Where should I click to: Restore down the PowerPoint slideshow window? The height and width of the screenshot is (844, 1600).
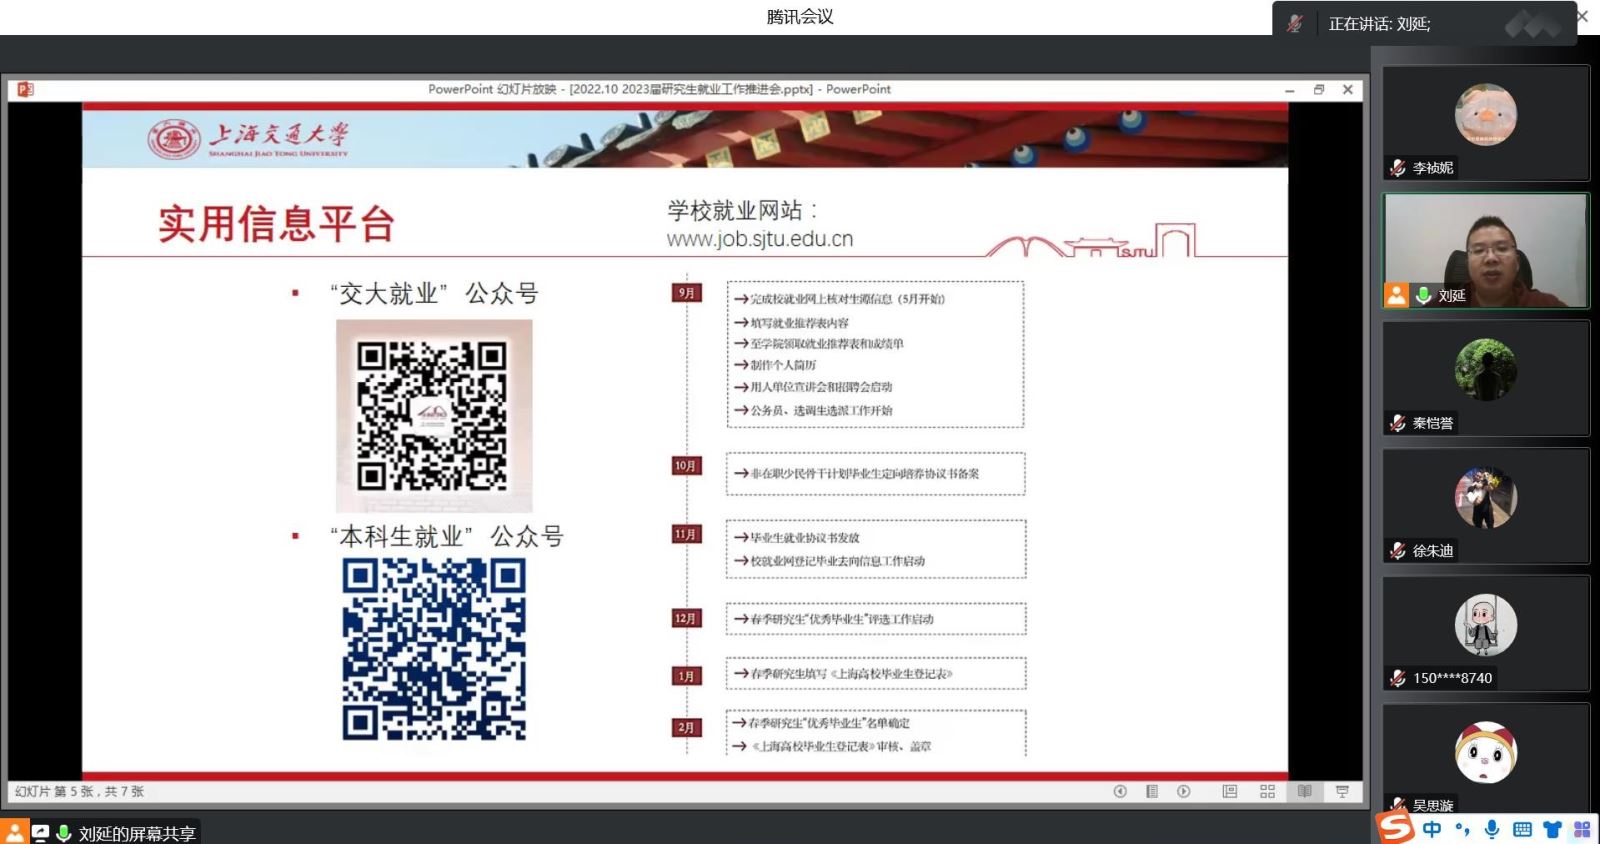(x=1319, y=89)
